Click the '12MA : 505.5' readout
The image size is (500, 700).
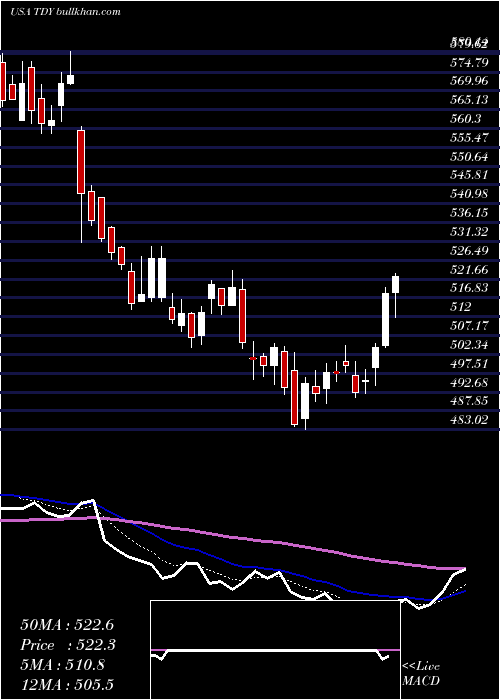pyautogui.click(x=68, y=684)
